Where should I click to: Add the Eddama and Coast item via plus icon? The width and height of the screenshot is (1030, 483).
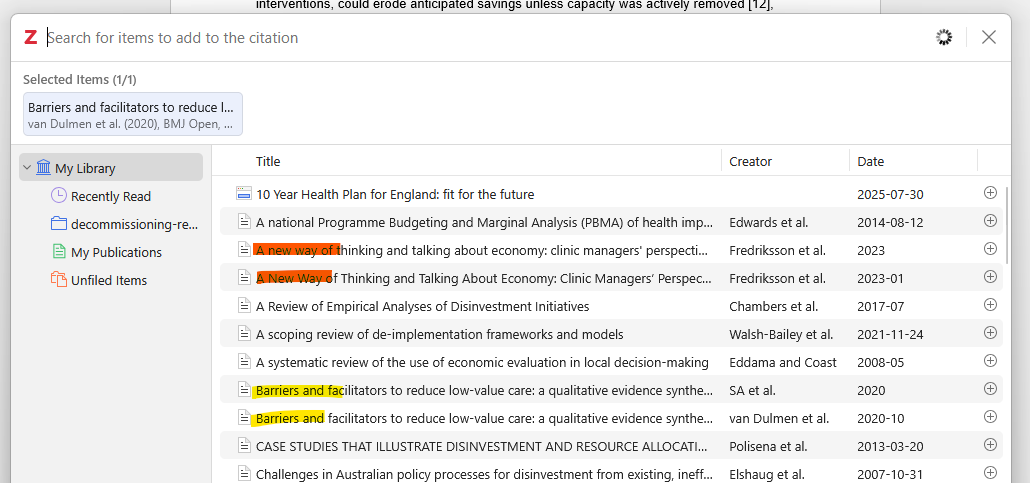(990, 361)
